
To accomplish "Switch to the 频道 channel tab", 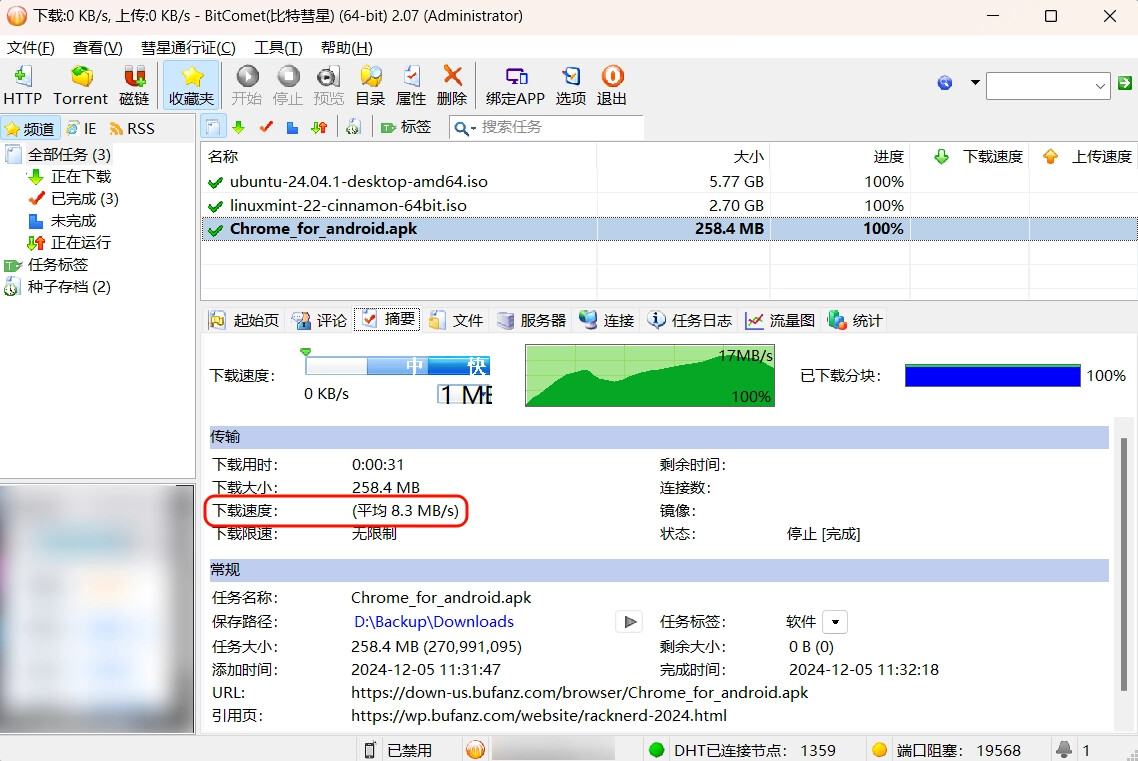I will pos(30,128).
